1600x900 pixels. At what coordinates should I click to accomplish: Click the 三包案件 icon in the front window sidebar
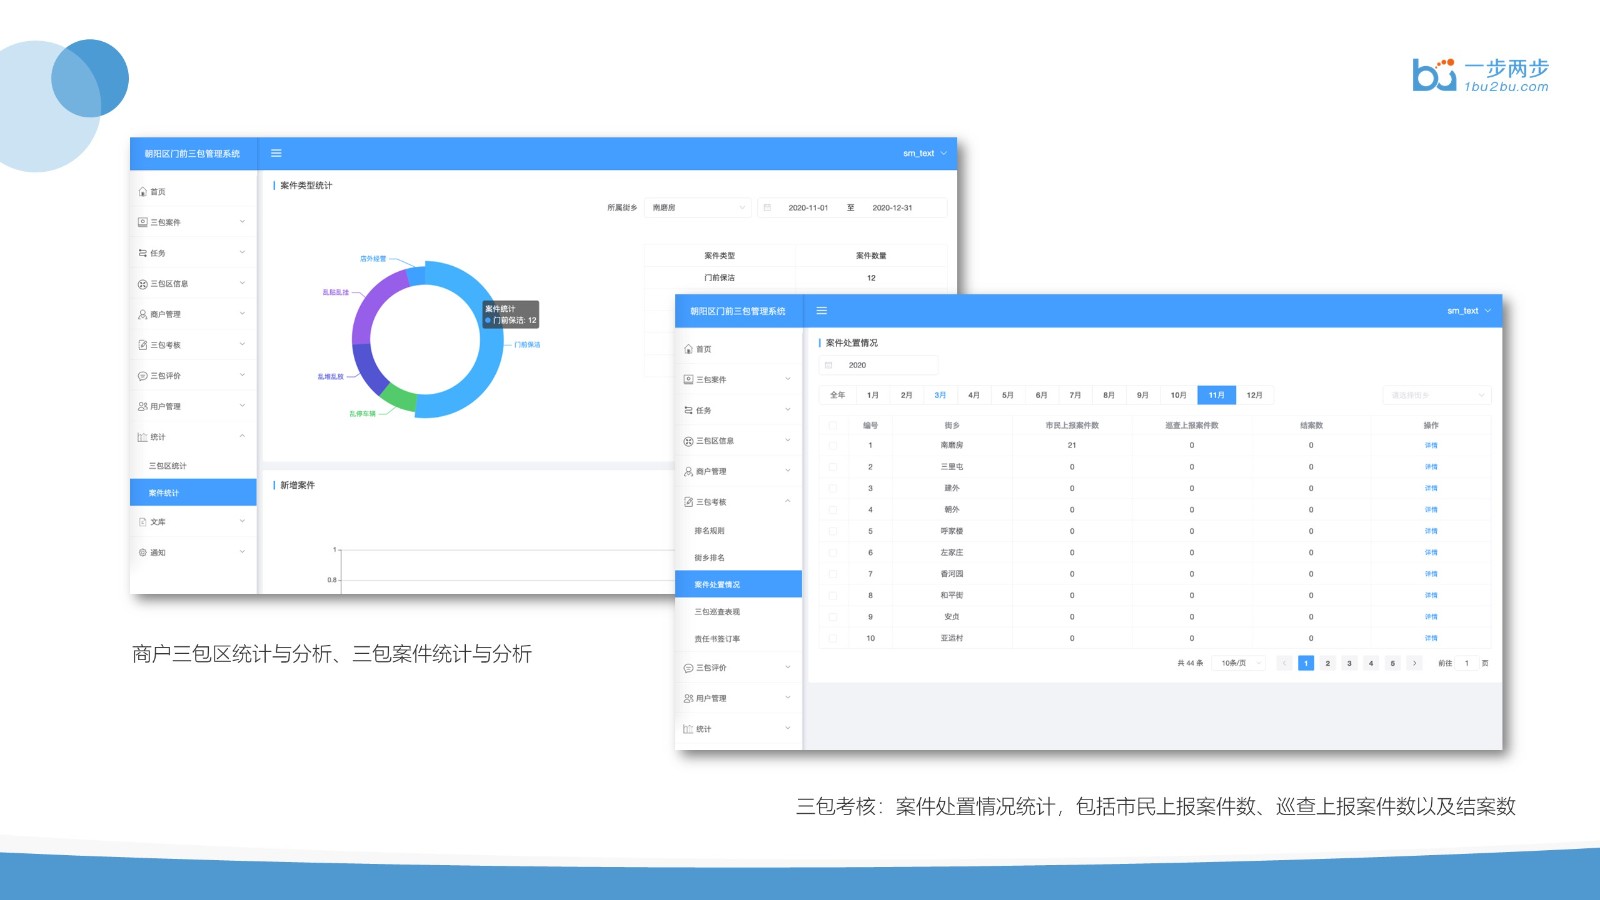[688, 380]
